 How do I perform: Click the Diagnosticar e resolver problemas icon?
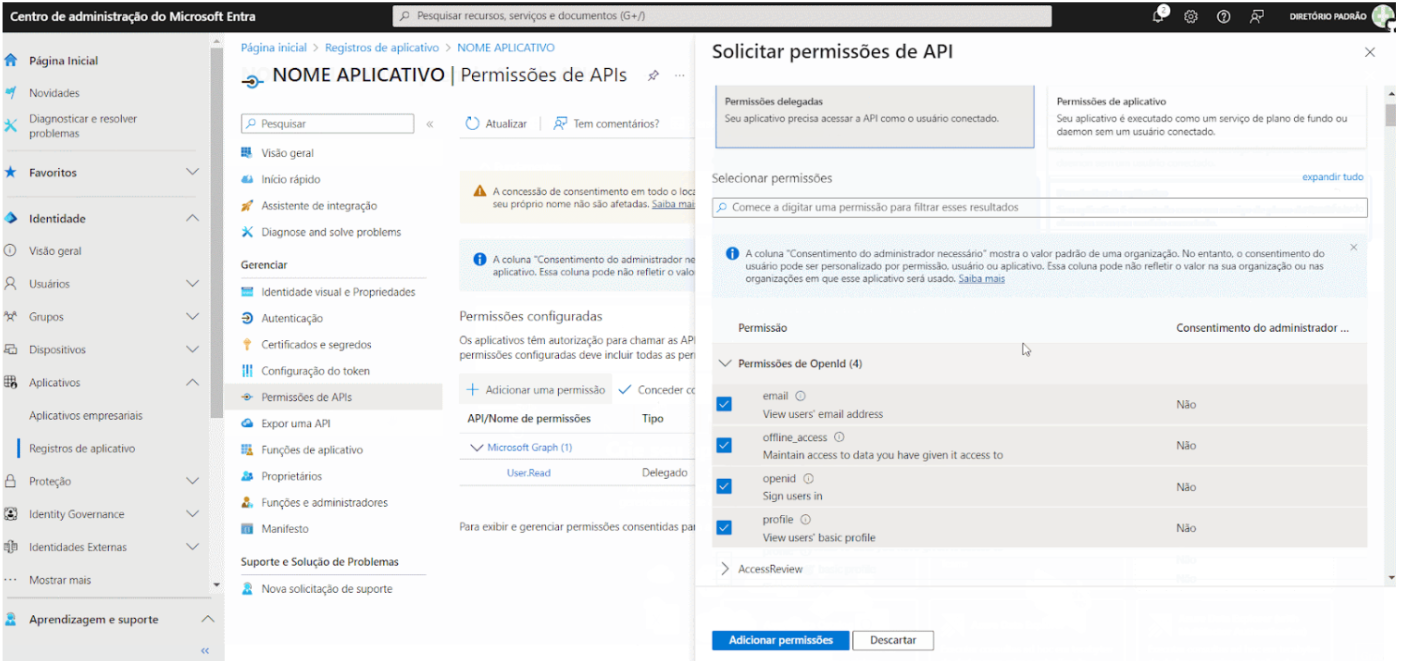click(x=11, y=126)
